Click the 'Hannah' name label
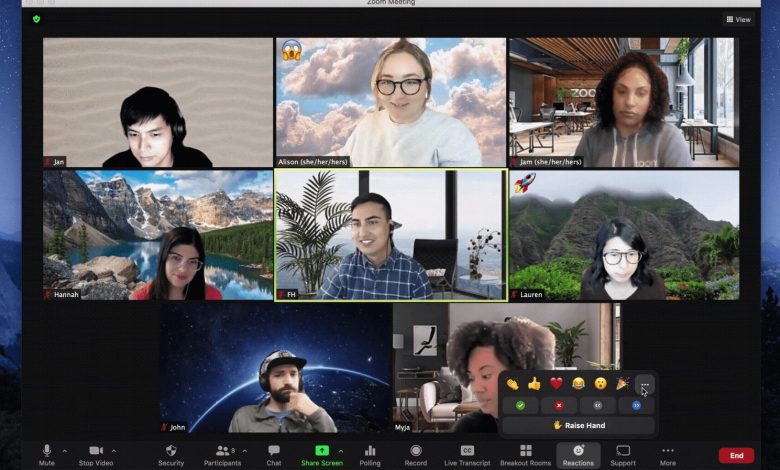 (66, 294)
